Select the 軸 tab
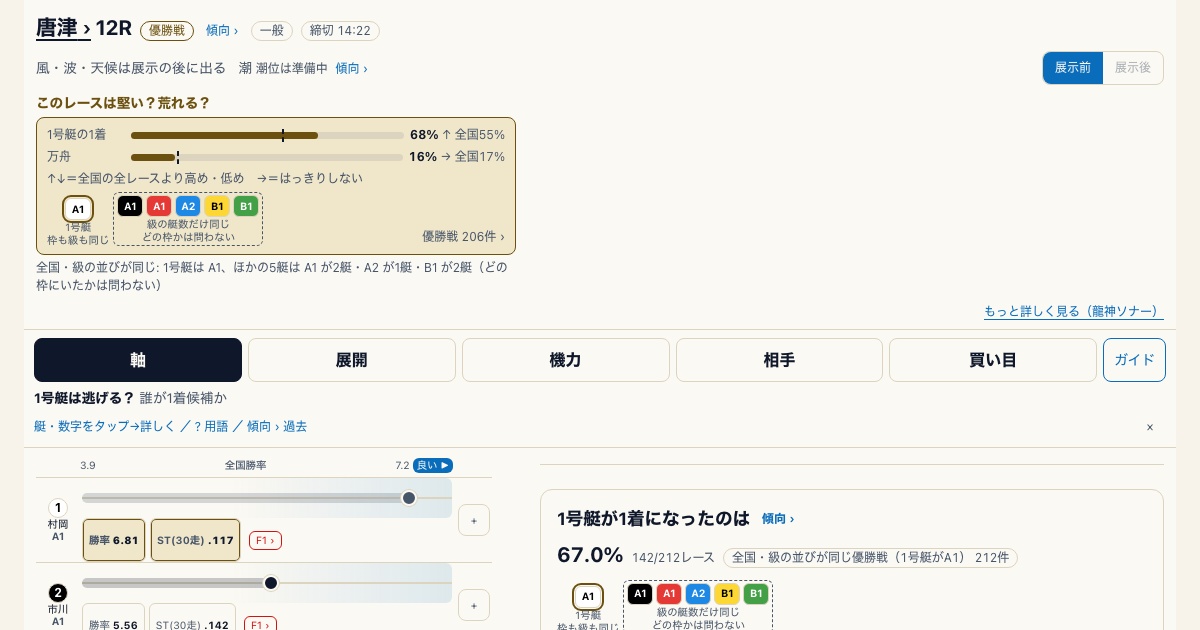 coord(138,360)
